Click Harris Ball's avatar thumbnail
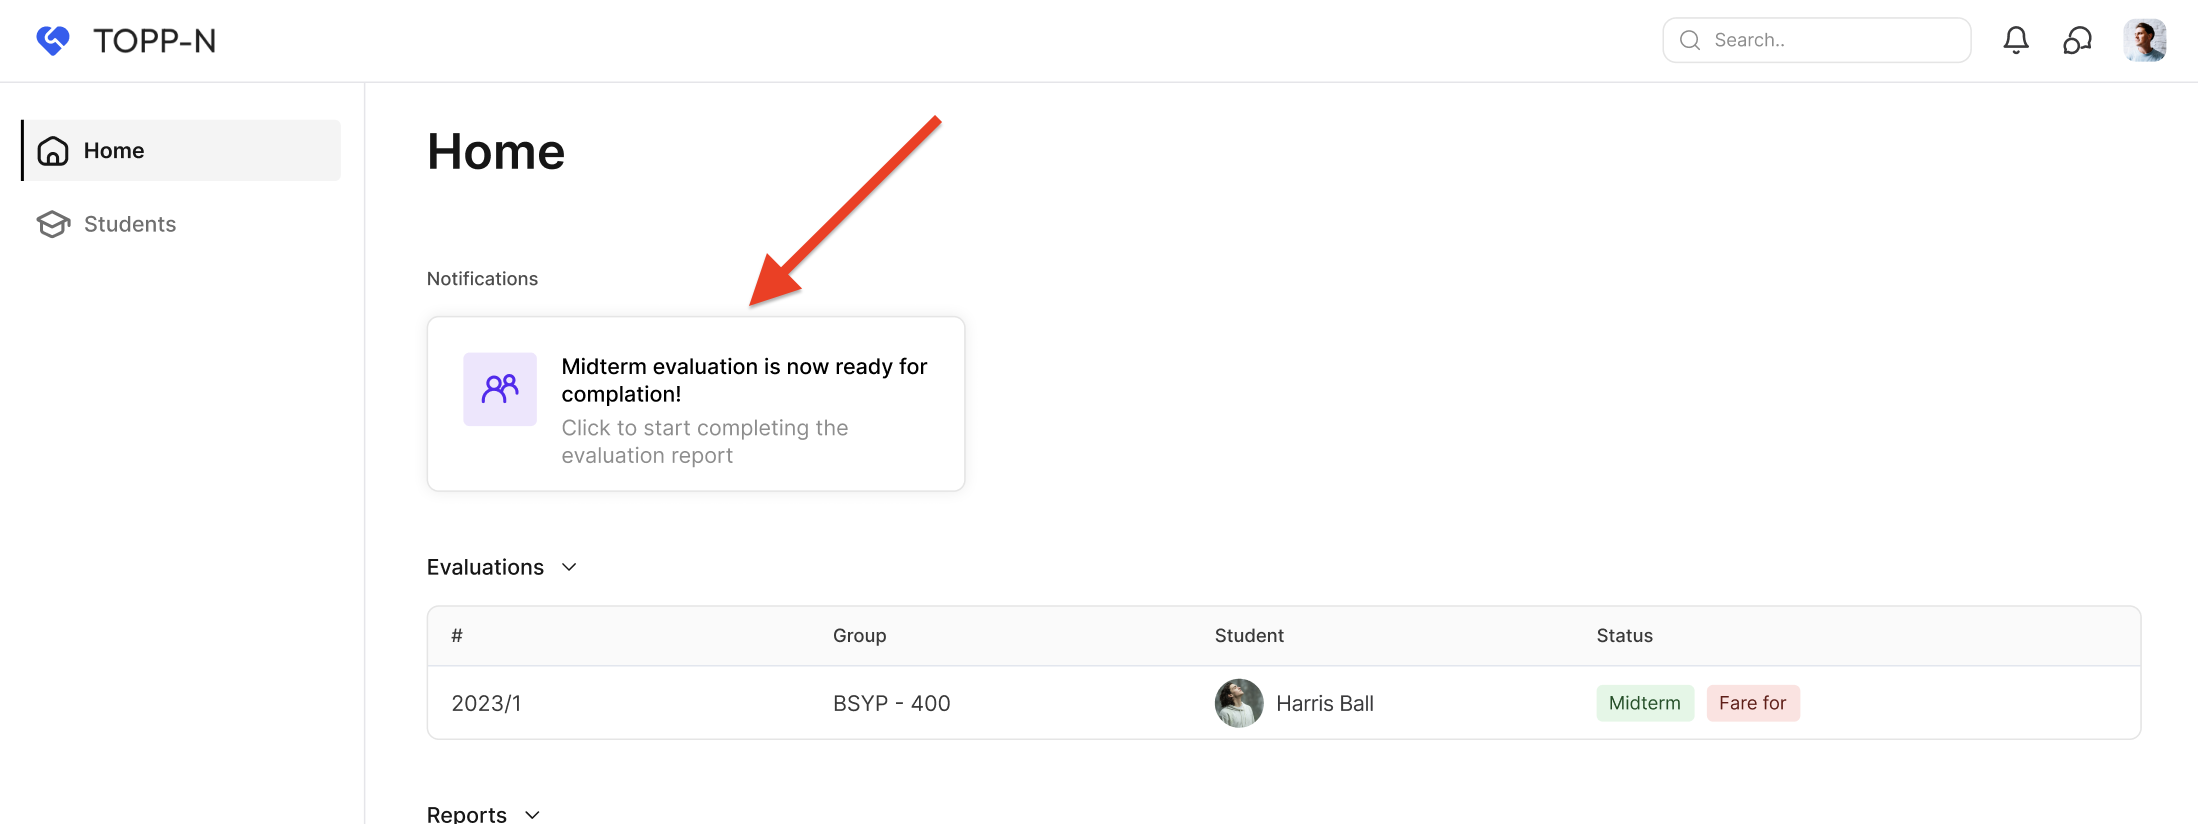Image resolution: width=2198 pixels, height=824 pixels. point(1239,703)
